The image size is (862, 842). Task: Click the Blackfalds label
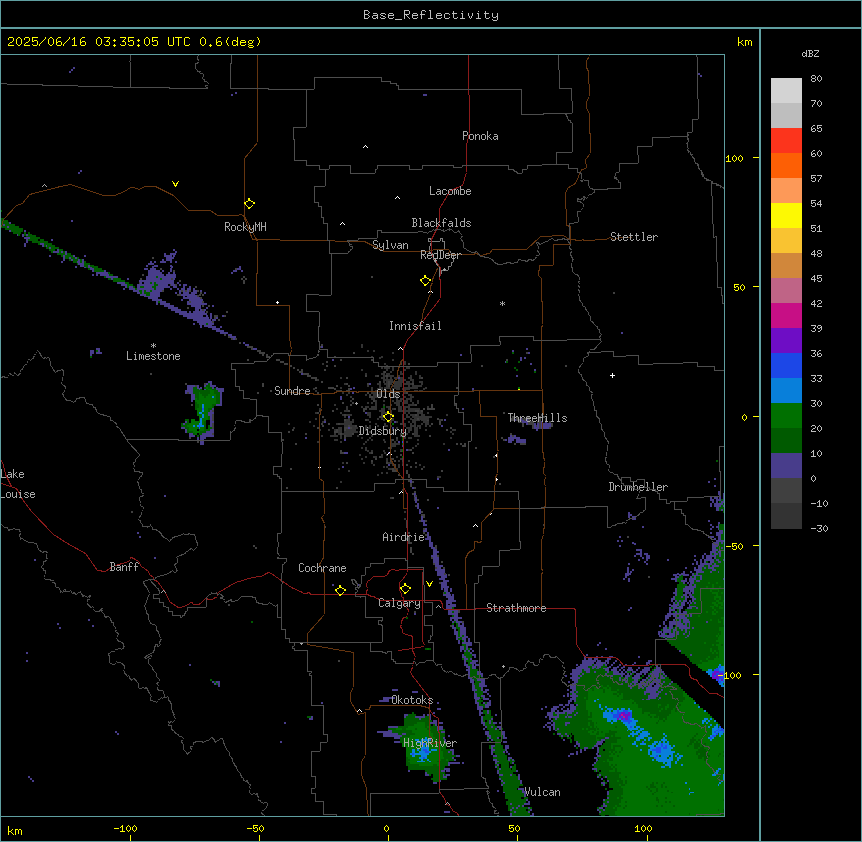click(441, 223)
